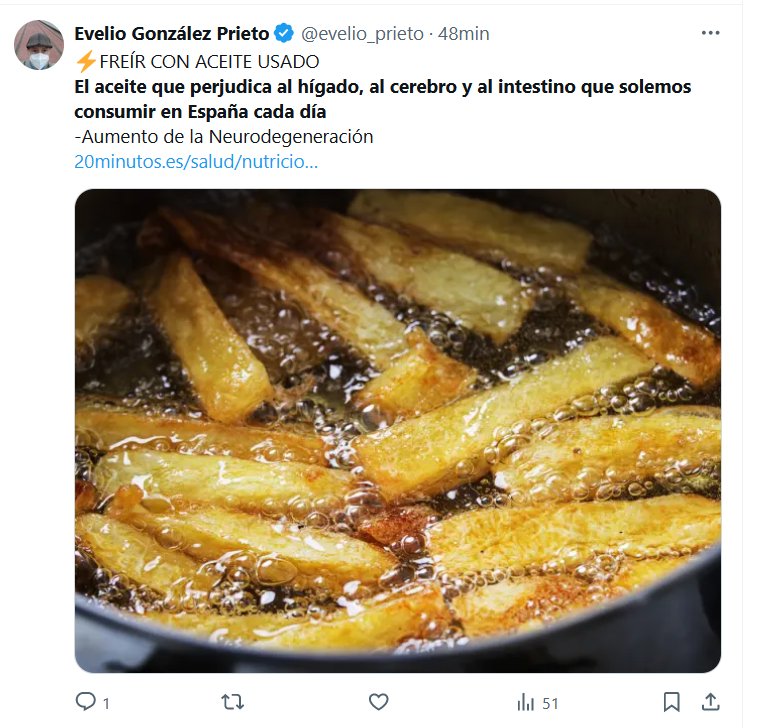Click the Aumento de la Neurodegeneración line

point(224,137)
